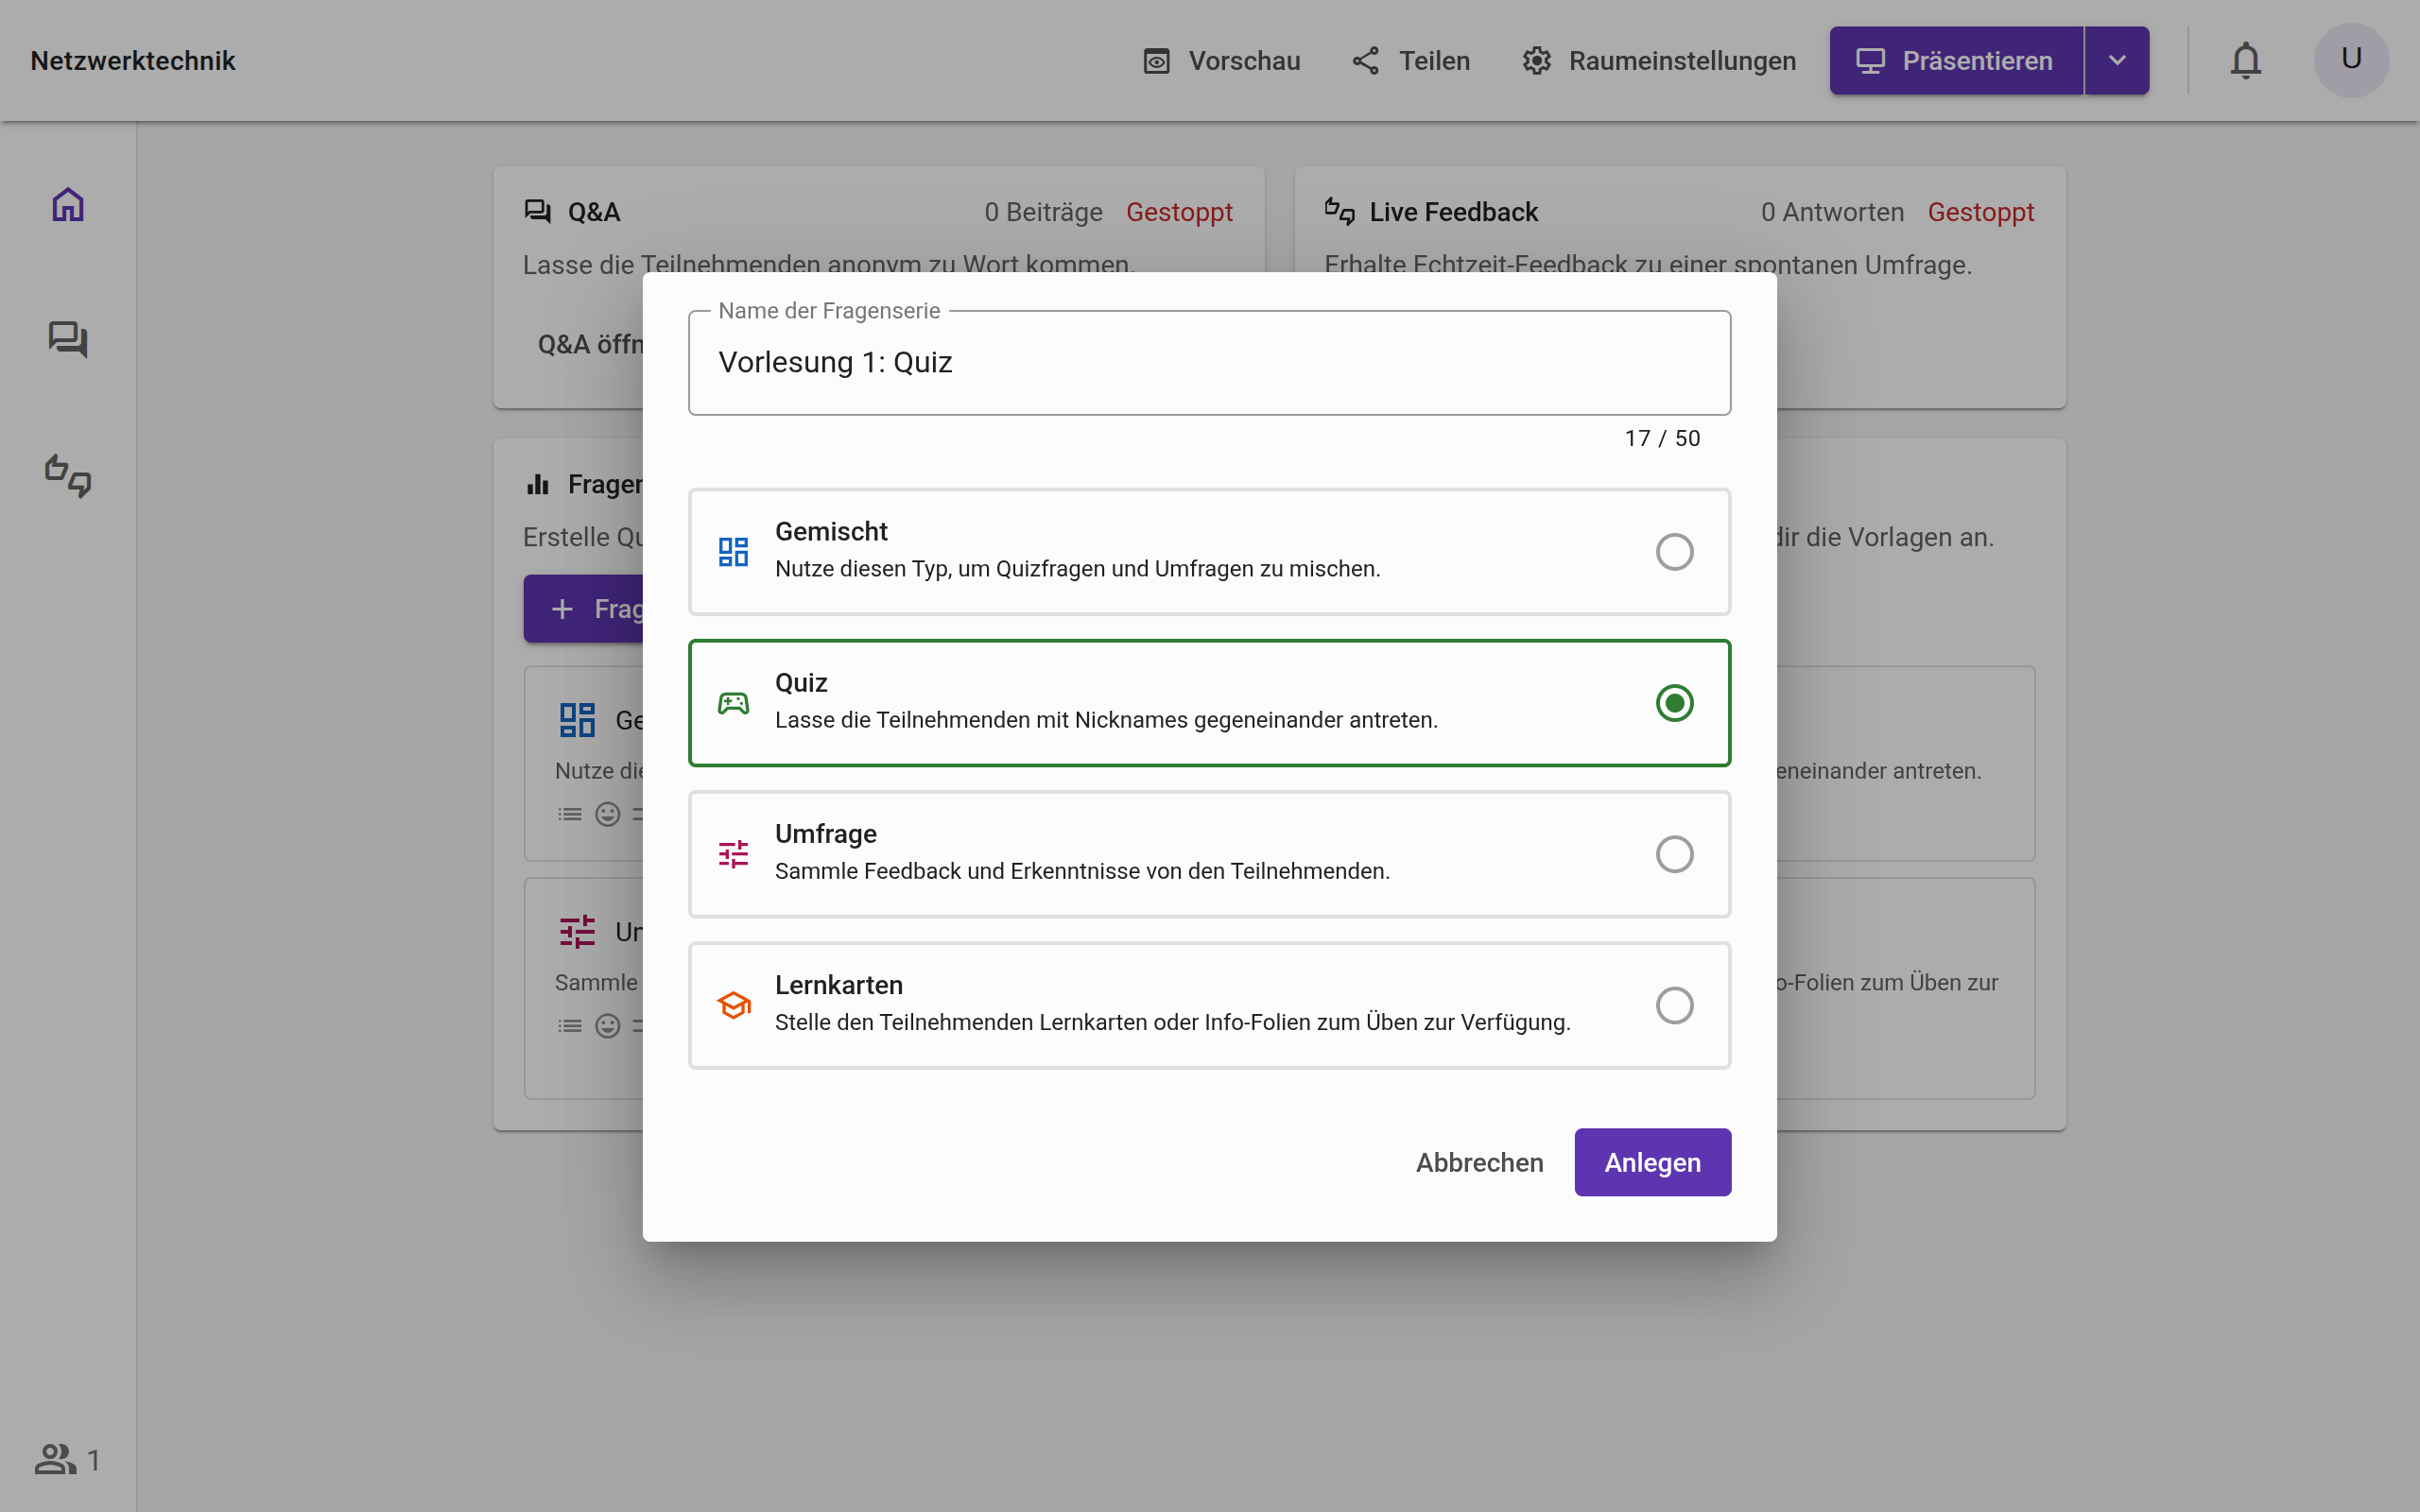Select the Umfrage radio button
Screen dimensions: 2420x1512
[x=1674, y=854]
